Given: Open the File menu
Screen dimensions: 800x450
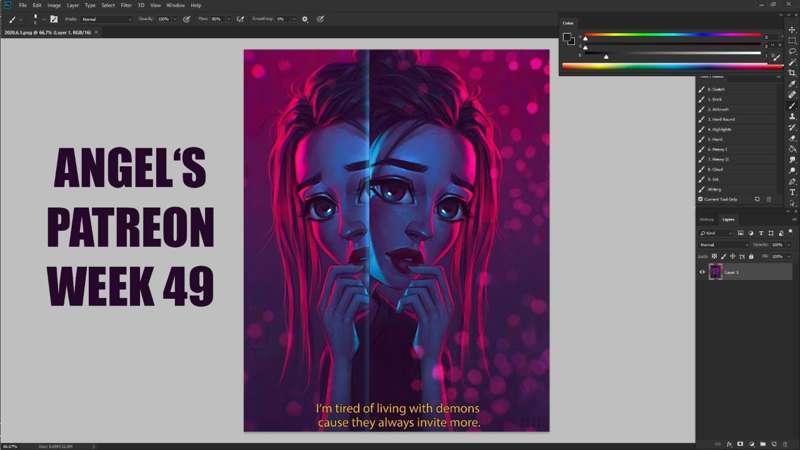Looking at the screenshot, I should pos(22,5).
